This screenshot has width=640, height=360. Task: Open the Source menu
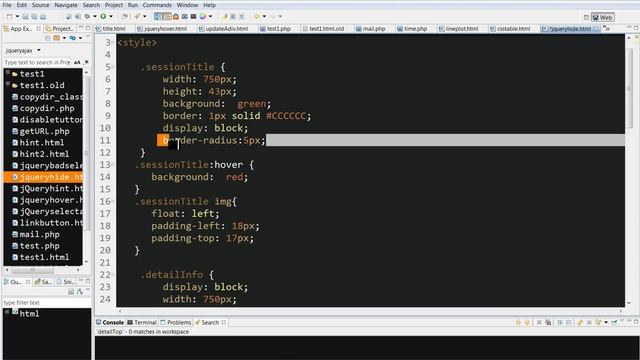(x=40, y=5)
